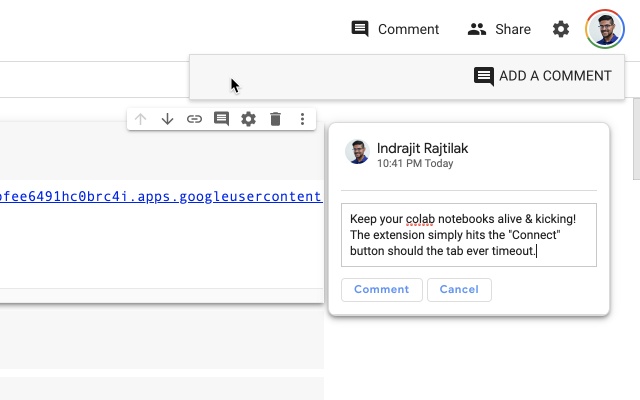
Task: Click inside the comment text box
Action: (468, 235)
